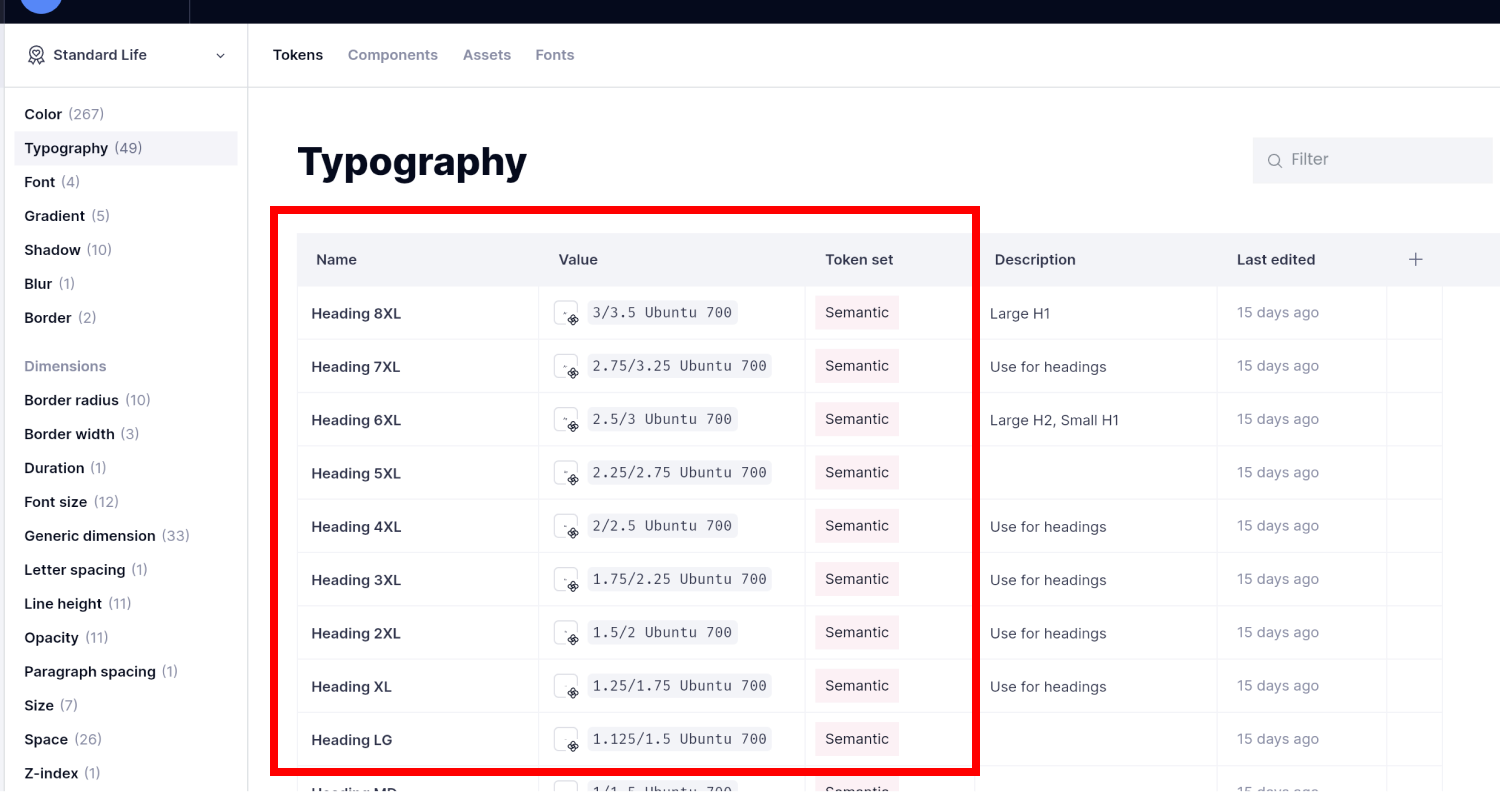Switch to the Tokens tab

[x=298, y=55]
